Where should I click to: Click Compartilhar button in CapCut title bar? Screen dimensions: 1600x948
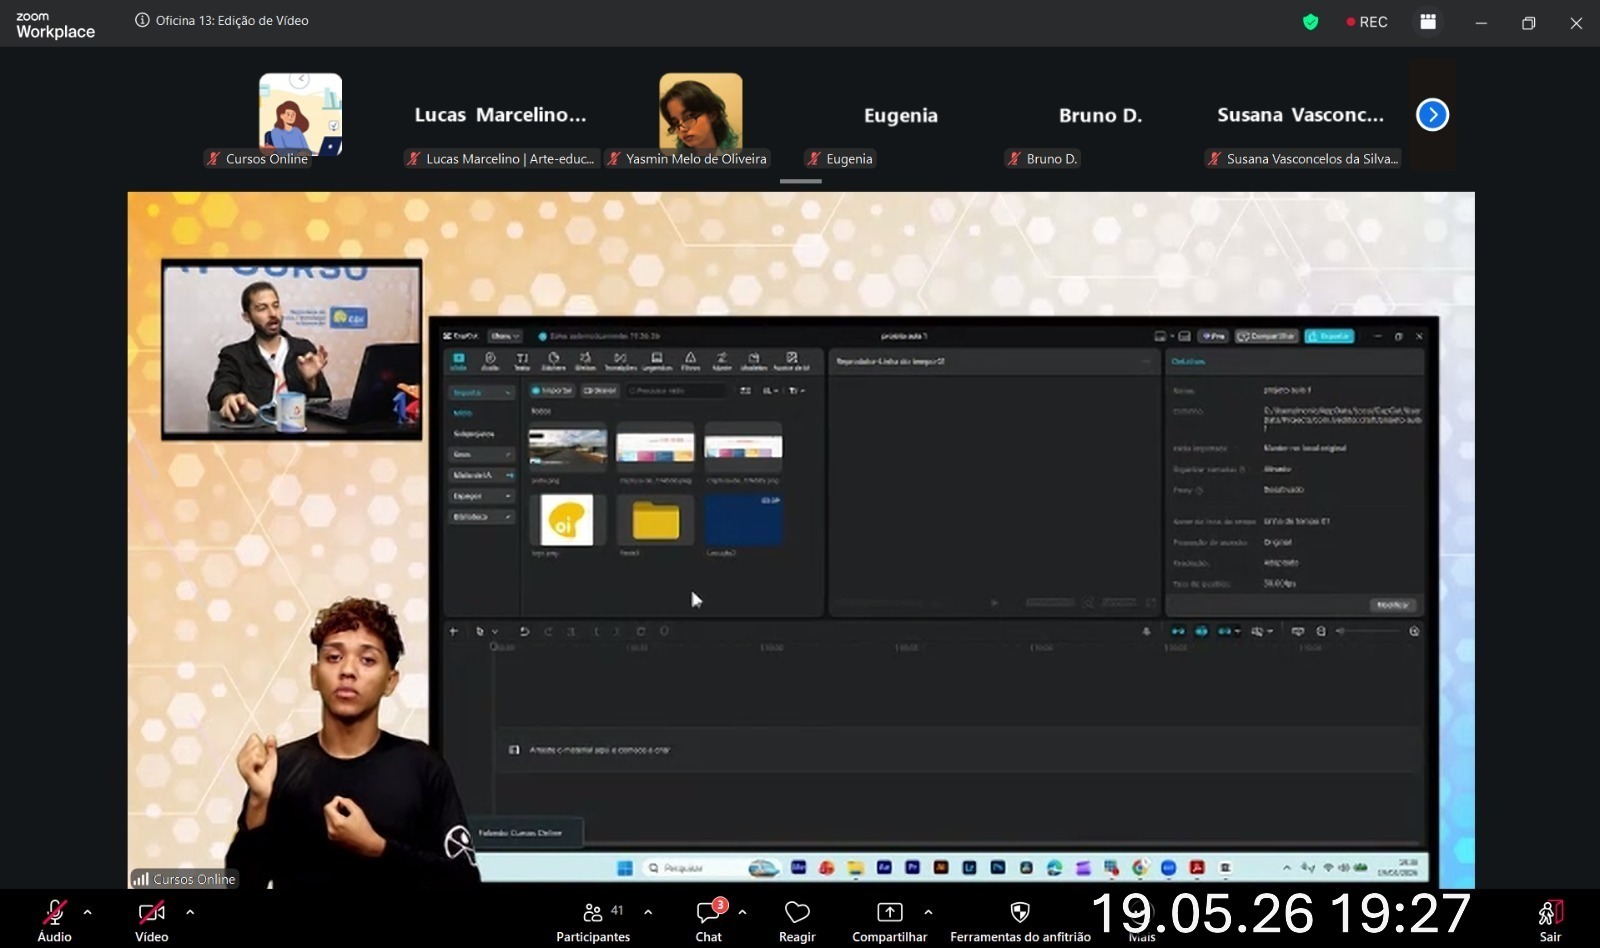coord(1266,336)
